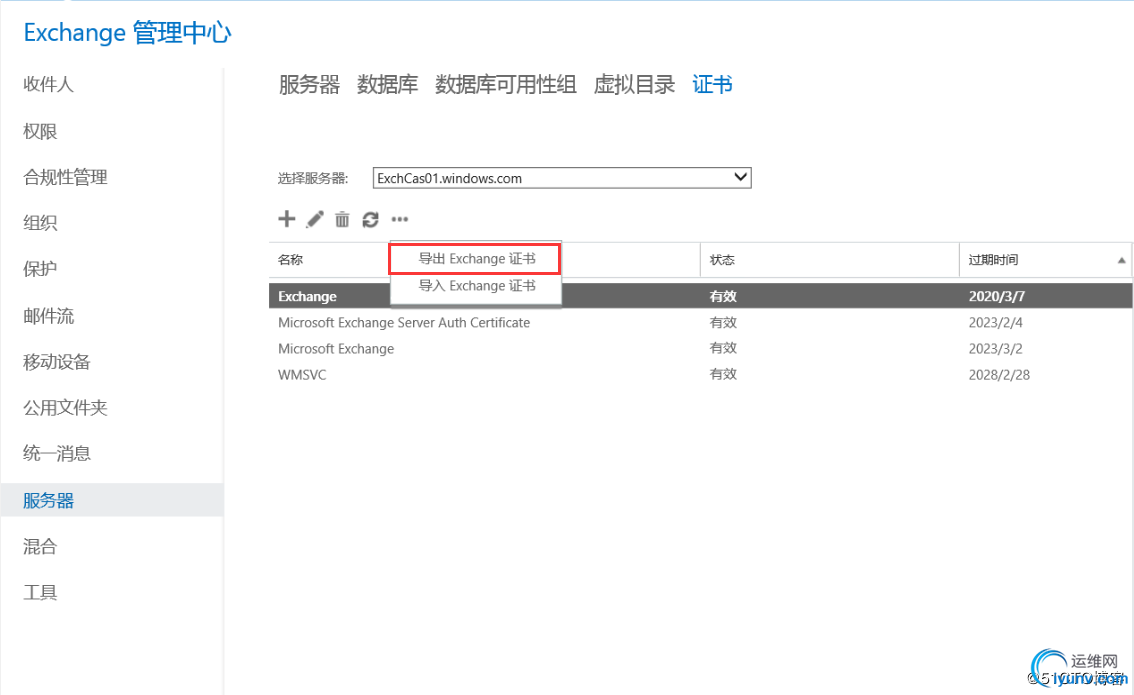The height and width of the screenshot is (695, 1134).
Task: Select the WMSVC certificate row
Action: point(700,375)
